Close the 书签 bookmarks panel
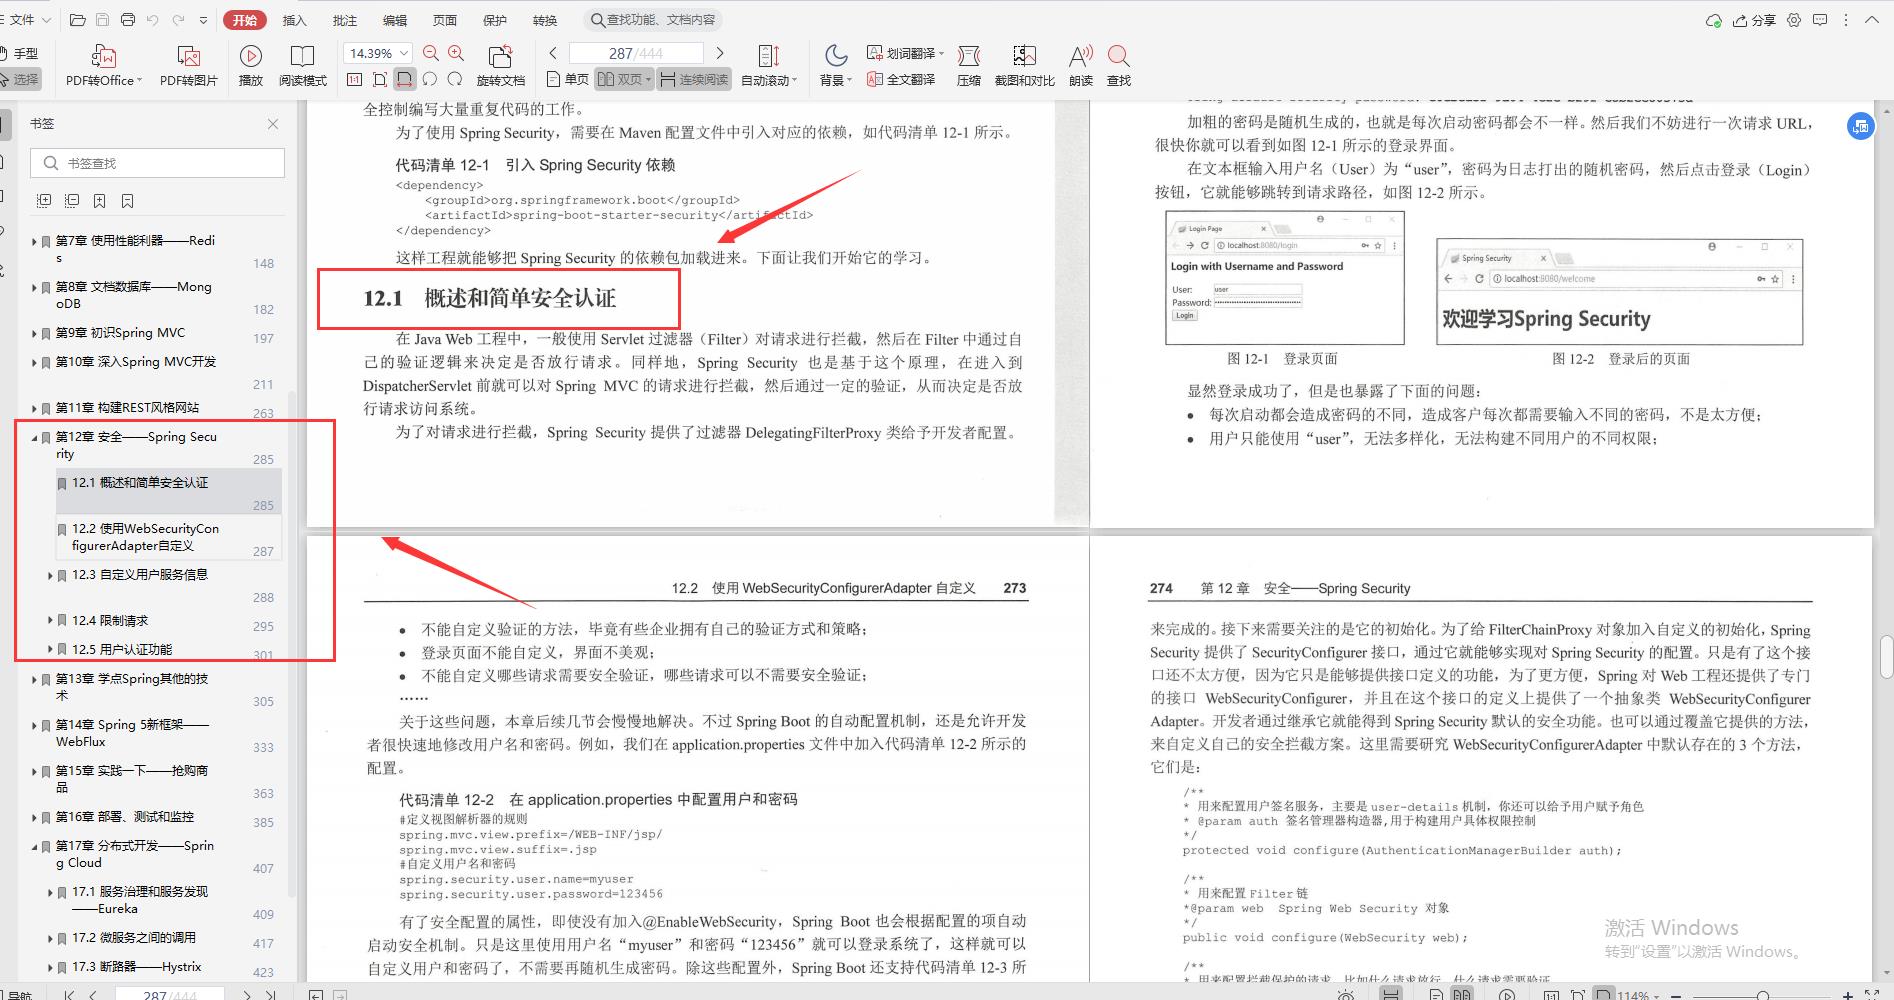 coord(273,124)
